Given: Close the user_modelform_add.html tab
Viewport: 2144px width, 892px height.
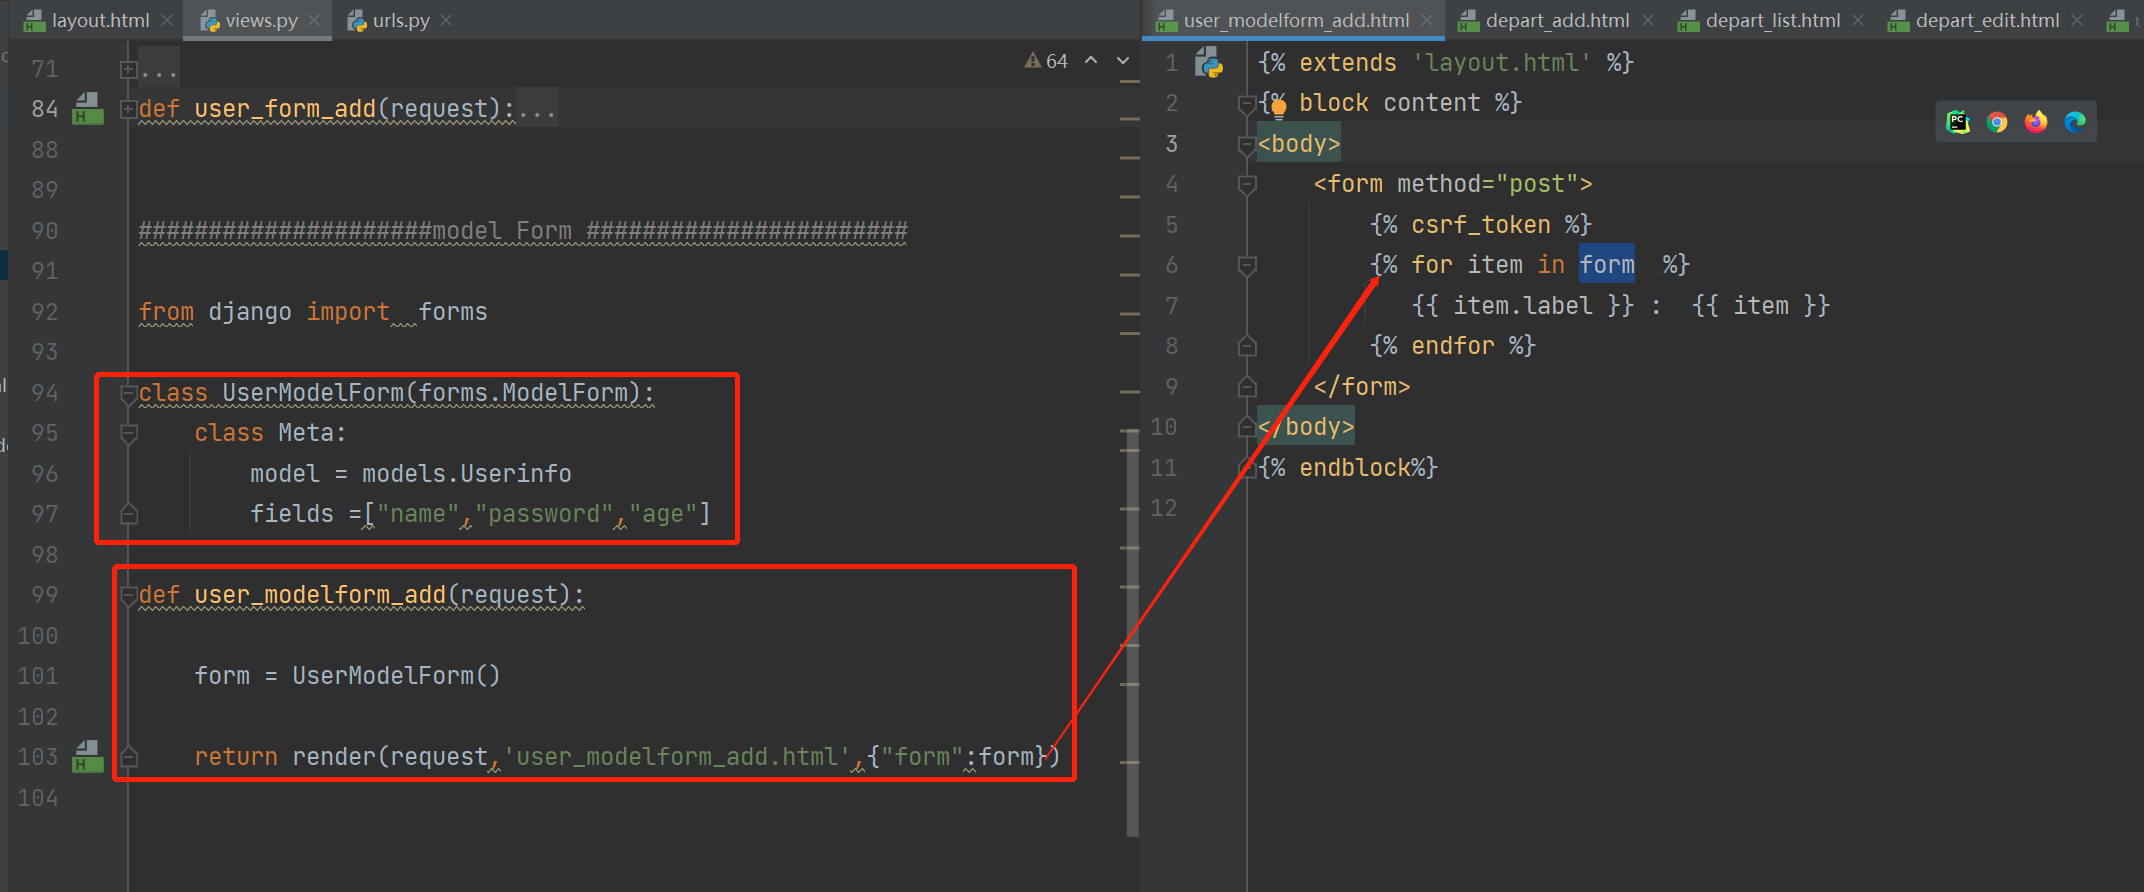Looking at the screenshot, I should tap(1427, 20).
